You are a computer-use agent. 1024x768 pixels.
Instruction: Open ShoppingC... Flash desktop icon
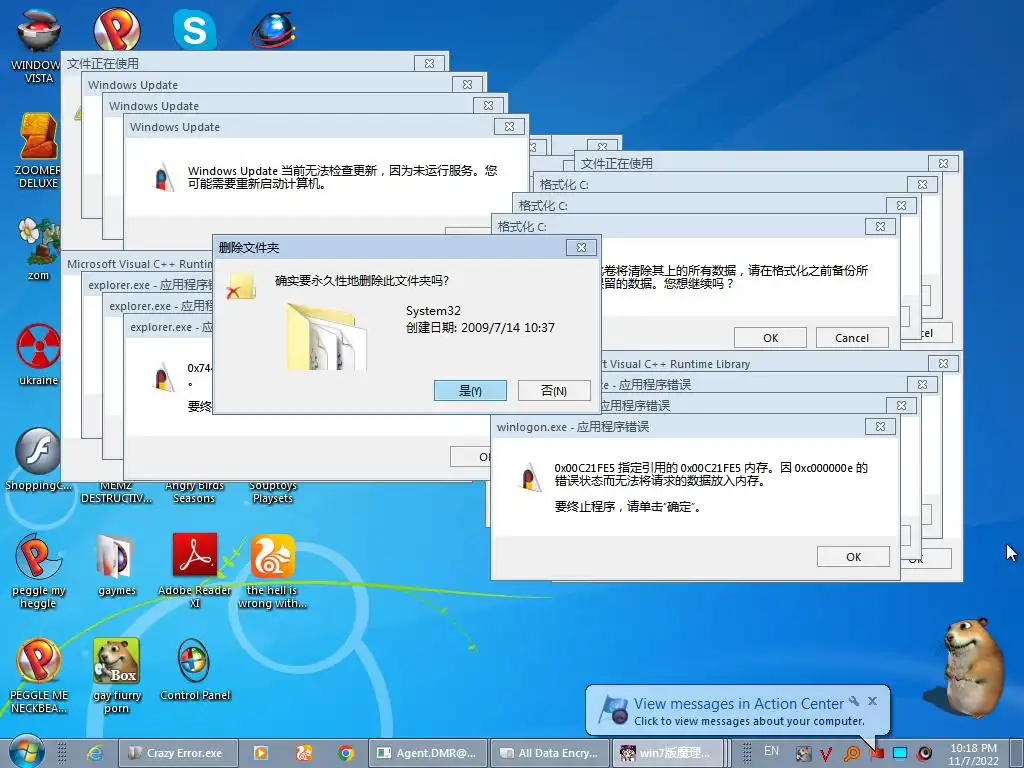38,459
